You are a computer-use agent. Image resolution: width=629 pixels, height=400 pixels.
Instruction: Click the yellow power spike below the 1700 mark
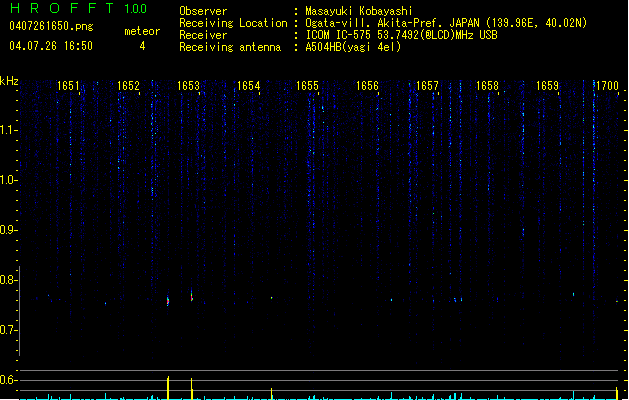point(617,393)
